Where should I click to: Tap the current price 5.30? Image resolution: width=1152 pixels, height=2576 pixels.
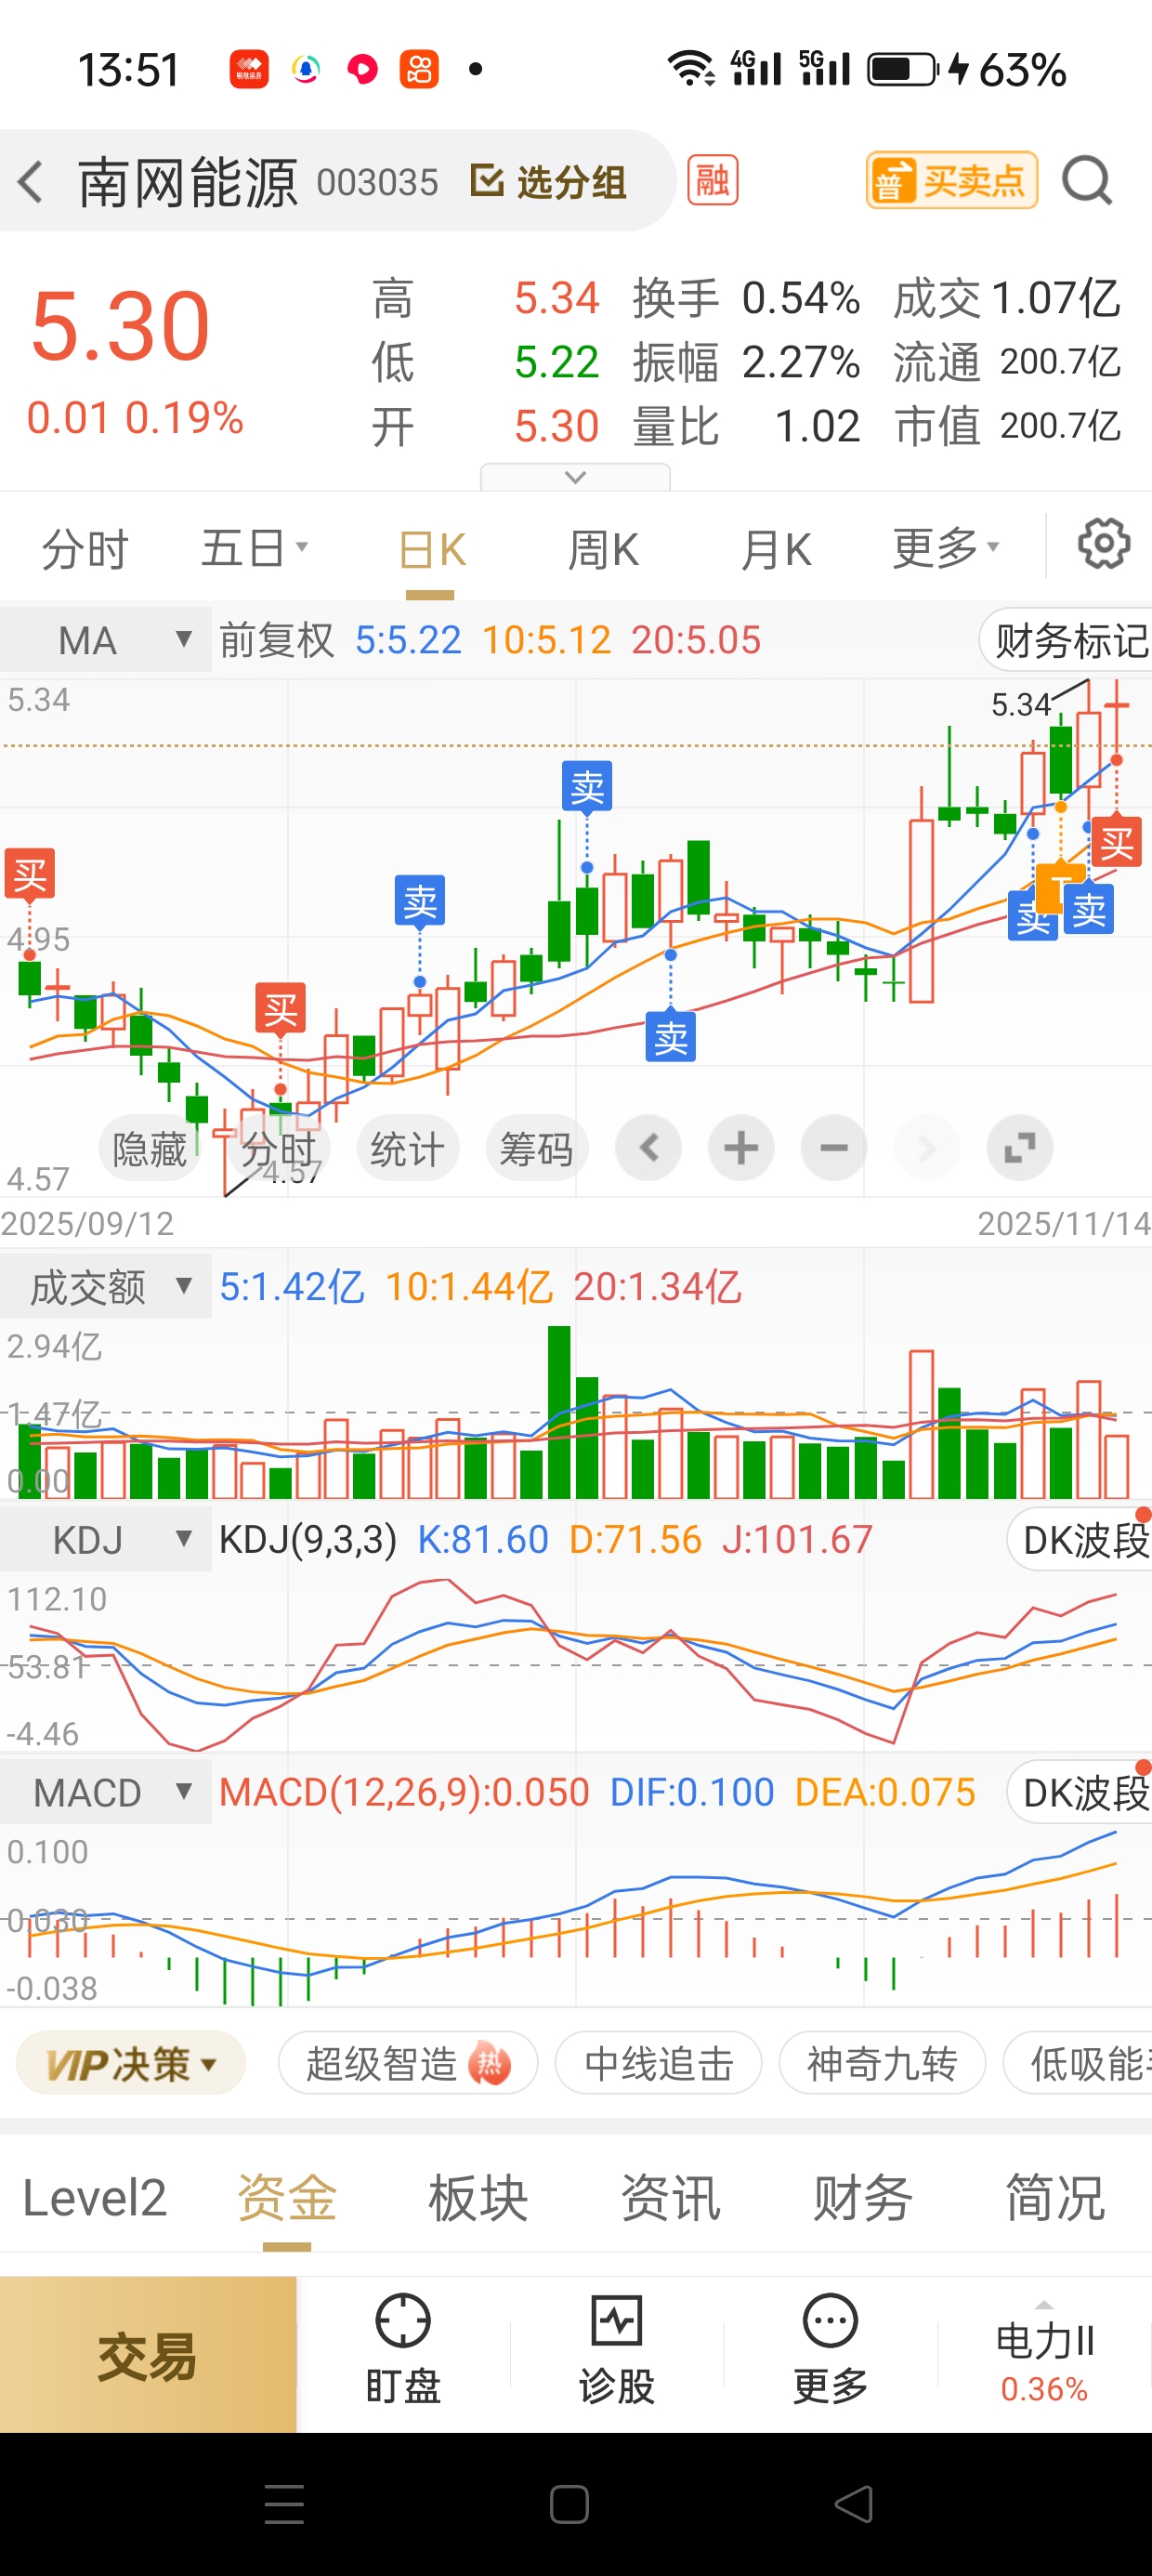[120, 326]
